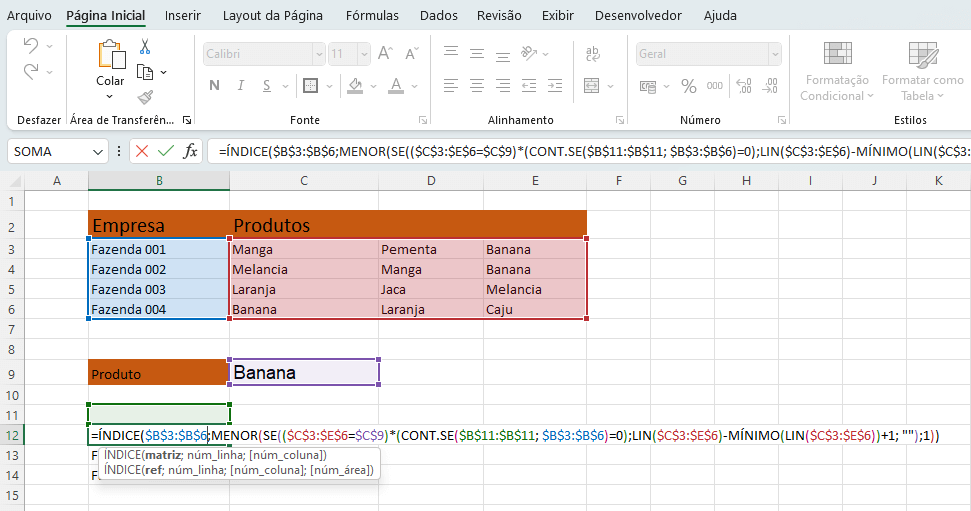Open Alinhamento dialog launcher
971x511 pixels.
(620, 120)
